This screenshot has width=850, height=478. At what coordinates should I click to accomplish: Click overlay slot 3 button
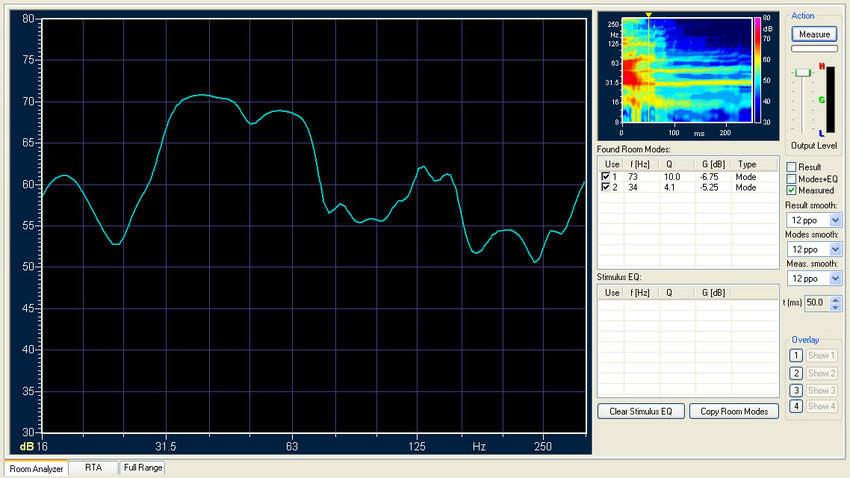click(x=795, y=390)
